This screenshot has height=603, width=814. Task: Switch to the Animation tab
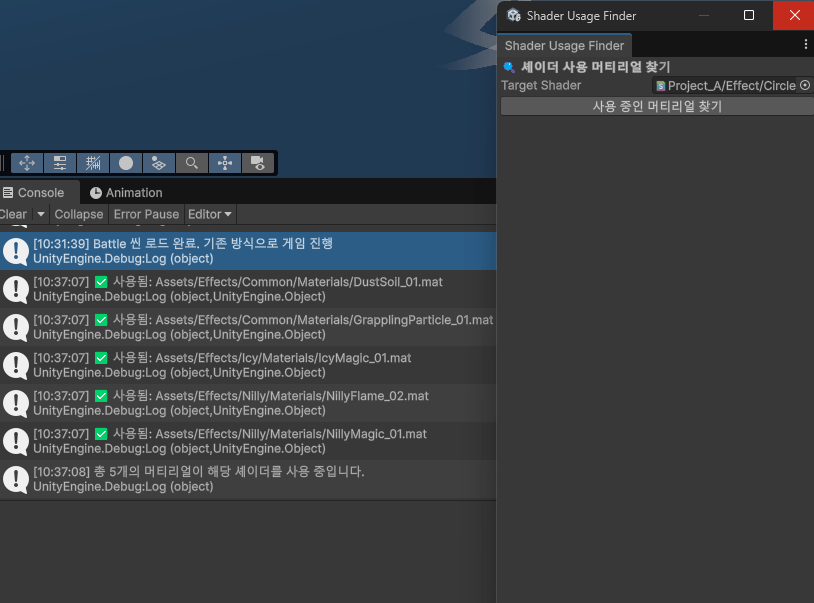tap(126, 193)
